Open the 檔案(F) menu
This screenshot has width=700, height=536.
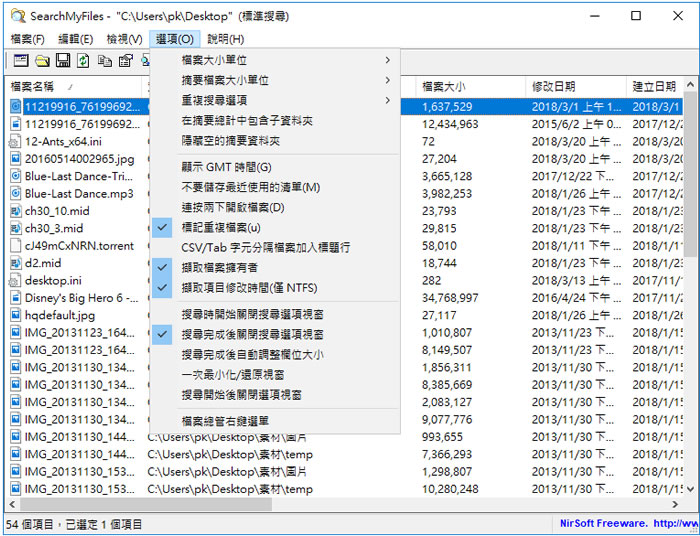28,39
